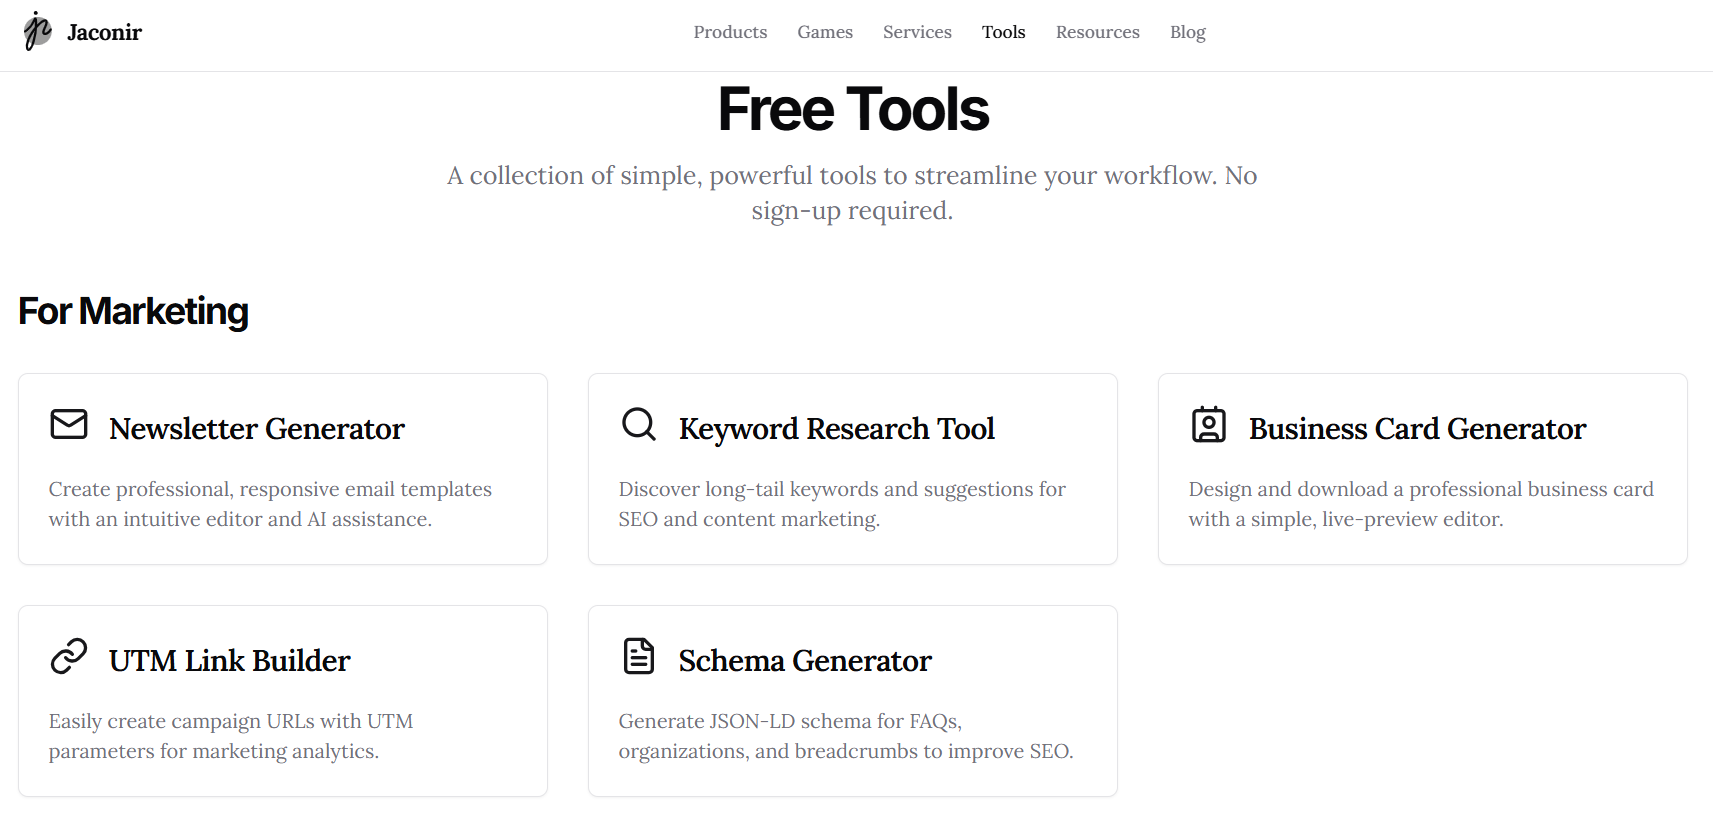Open the Keyword Research Tool title

click(x=836, y=428)
